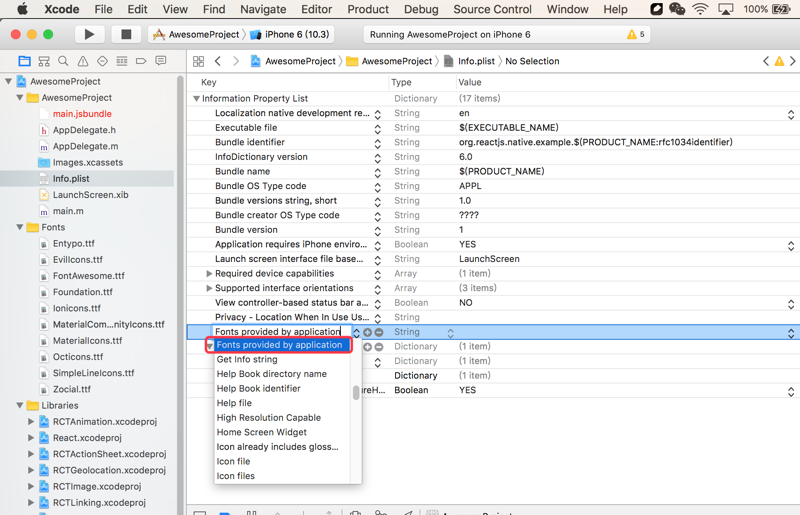Add a row next to Fonts provided by application
The height and width of the screenshot is (515, 800).
tap(367, 332)
